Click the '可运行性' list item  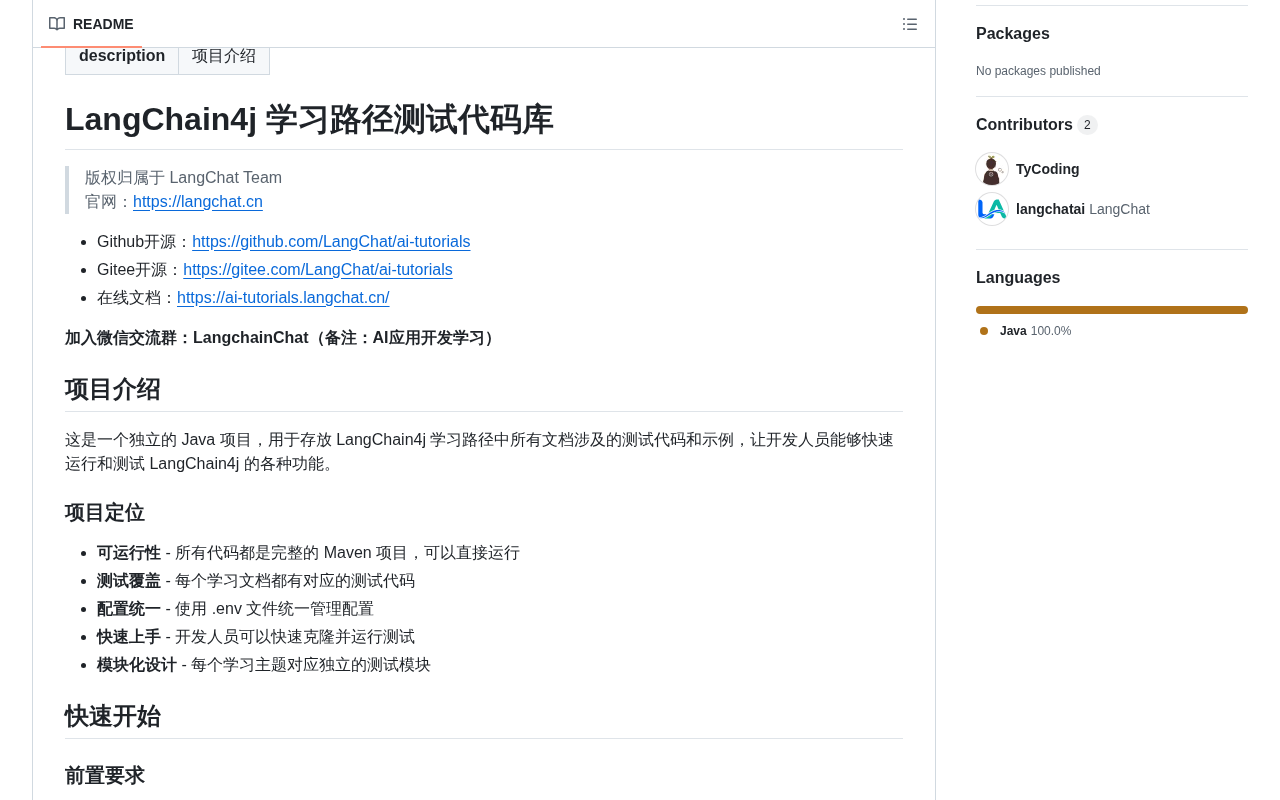pyautogui.click(x=308, y=553)
